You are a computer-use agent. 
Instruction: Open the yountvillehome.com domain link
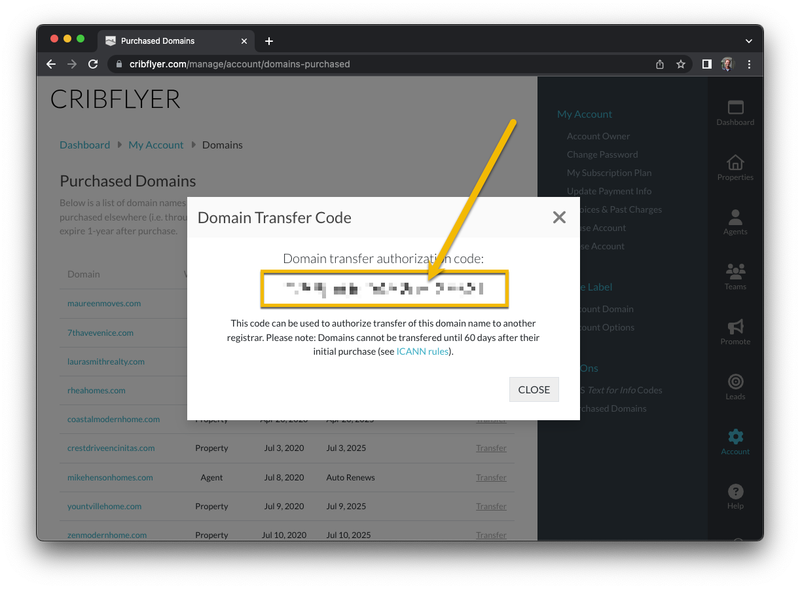click(105, 506)
